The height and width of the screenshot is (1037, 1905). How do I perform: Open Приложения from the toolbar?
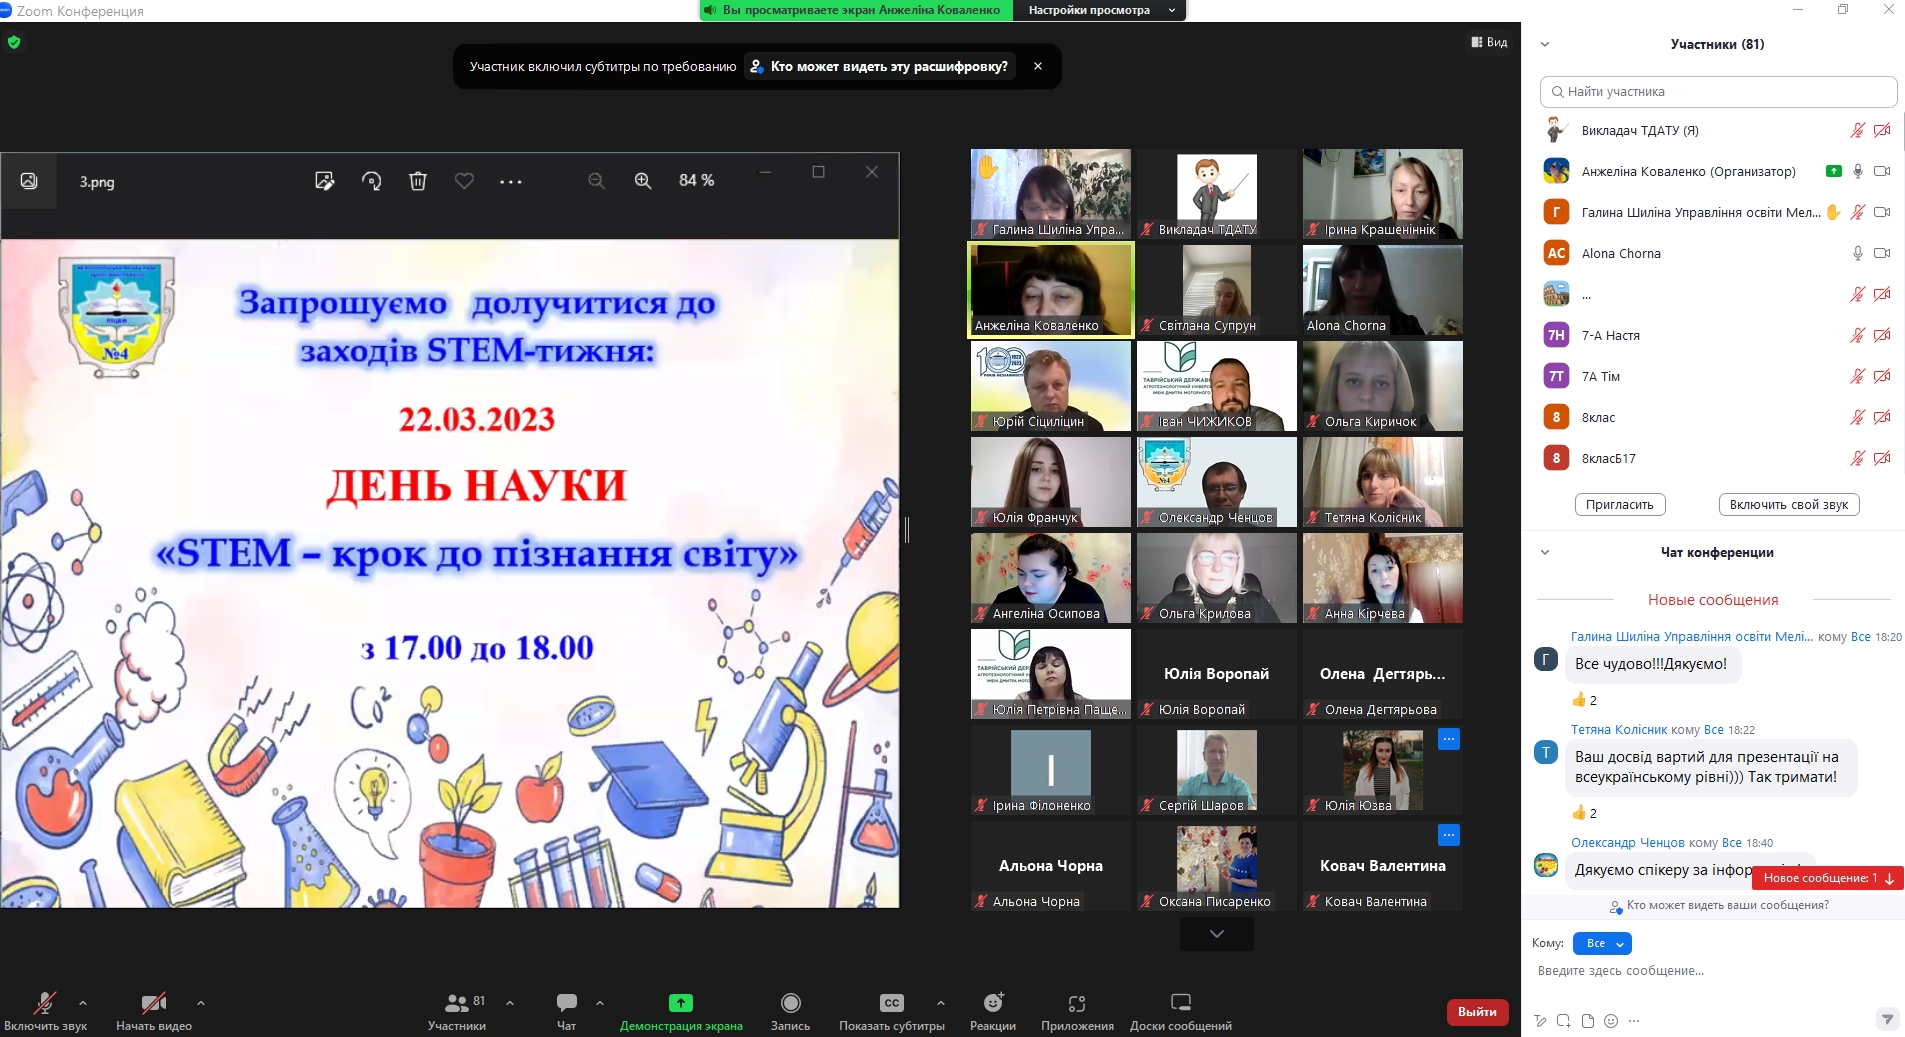coord(1077,1011)
